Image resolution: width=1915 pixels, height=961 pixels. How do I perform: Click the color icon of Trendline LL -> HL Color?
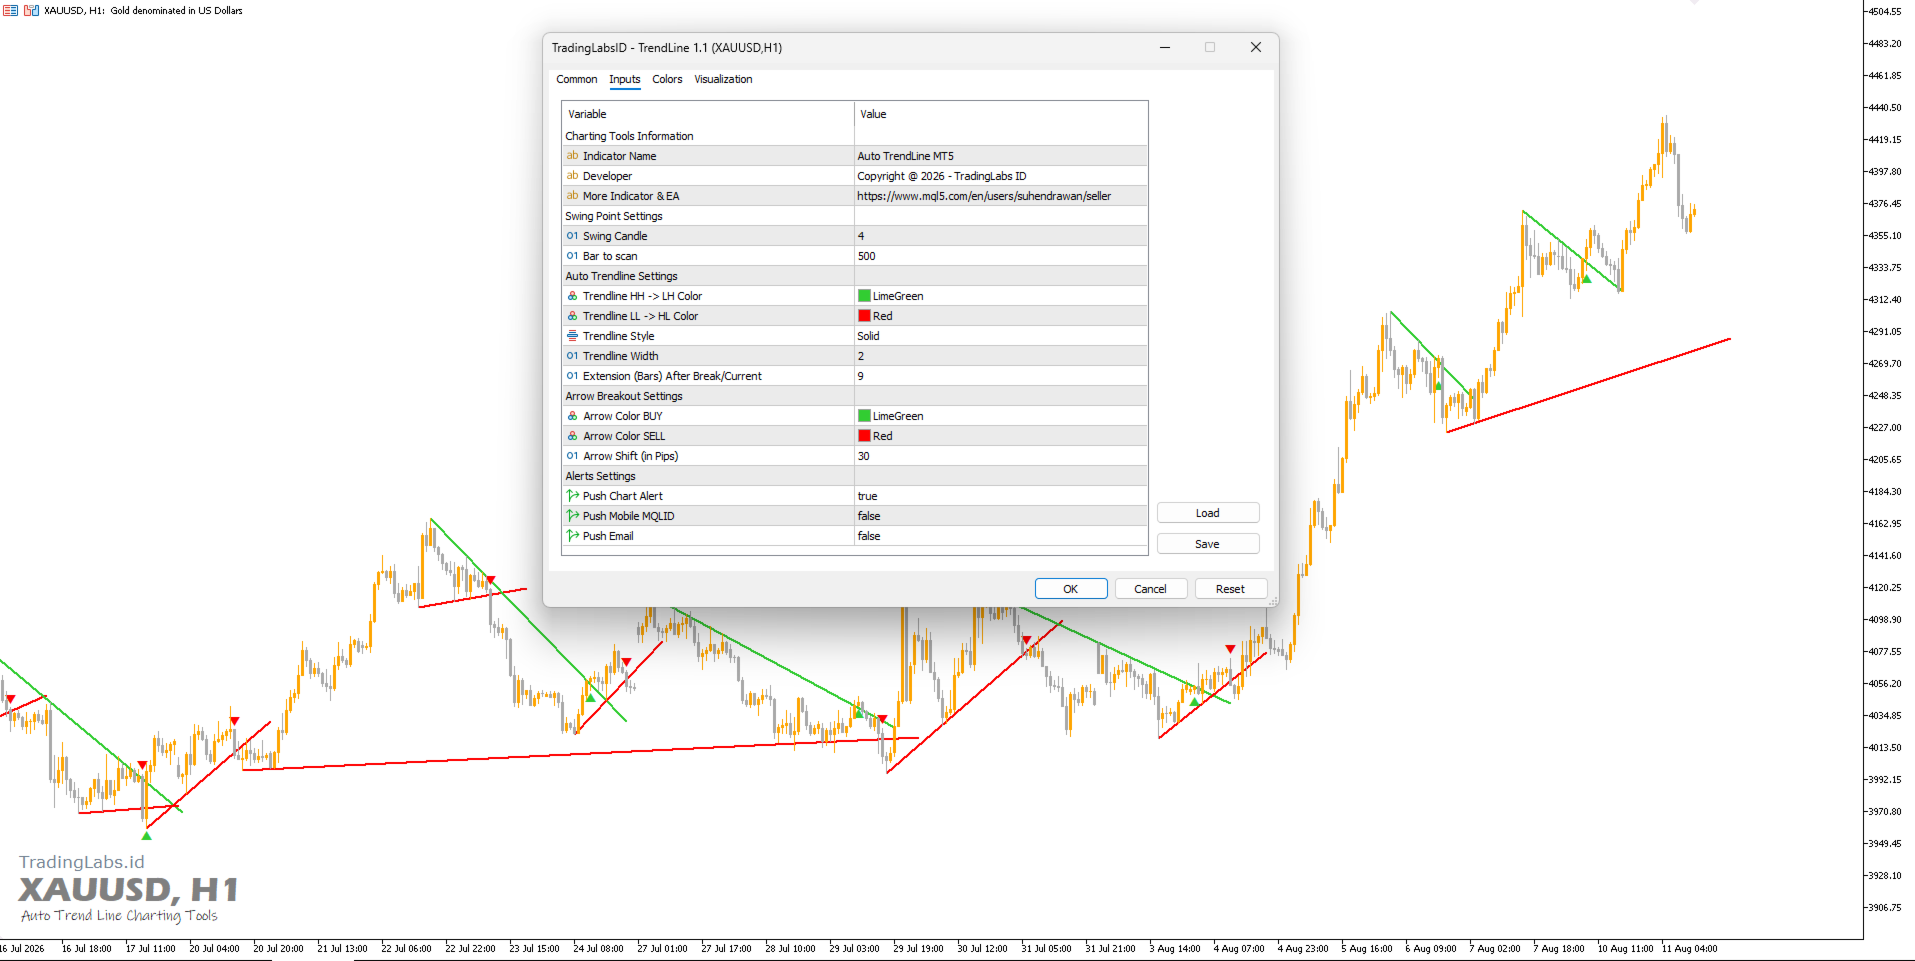[572, 316]
